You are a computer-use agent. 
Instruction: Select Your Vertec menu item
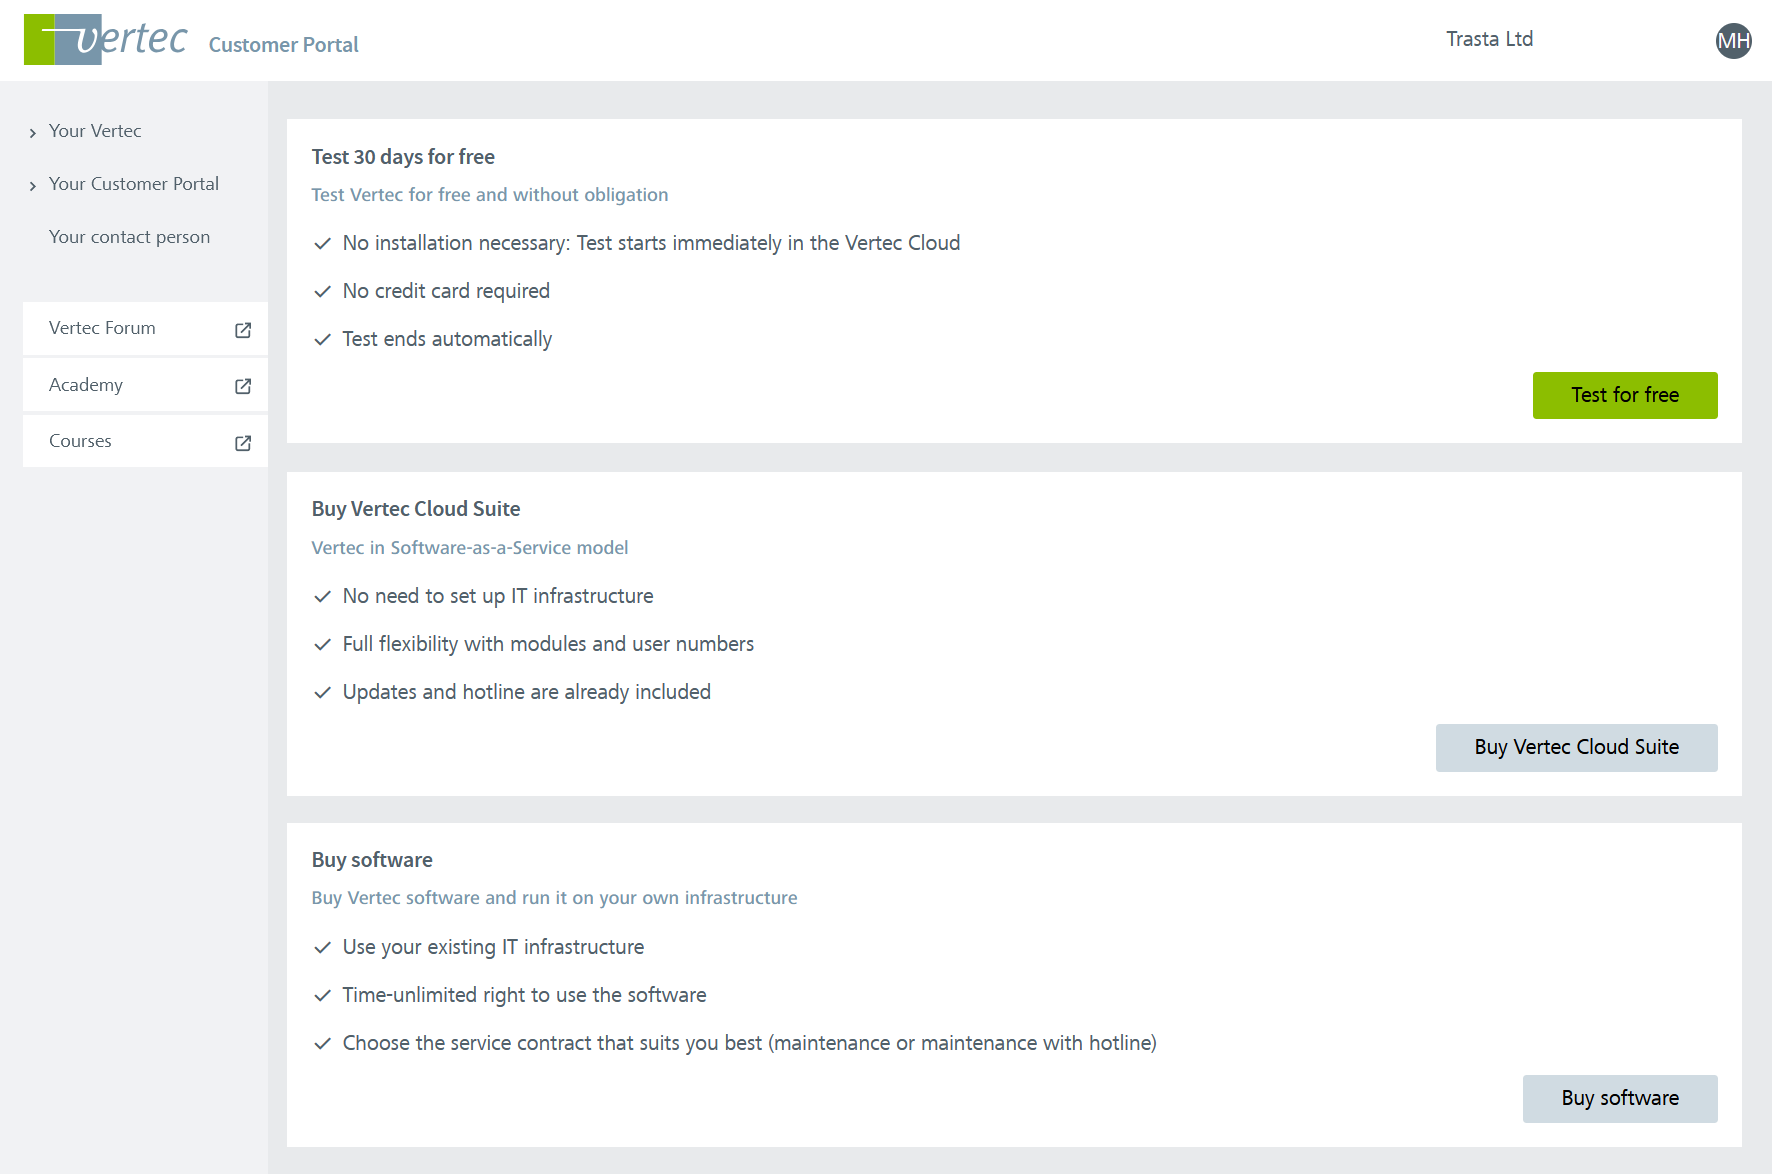[x=95, y=131]
